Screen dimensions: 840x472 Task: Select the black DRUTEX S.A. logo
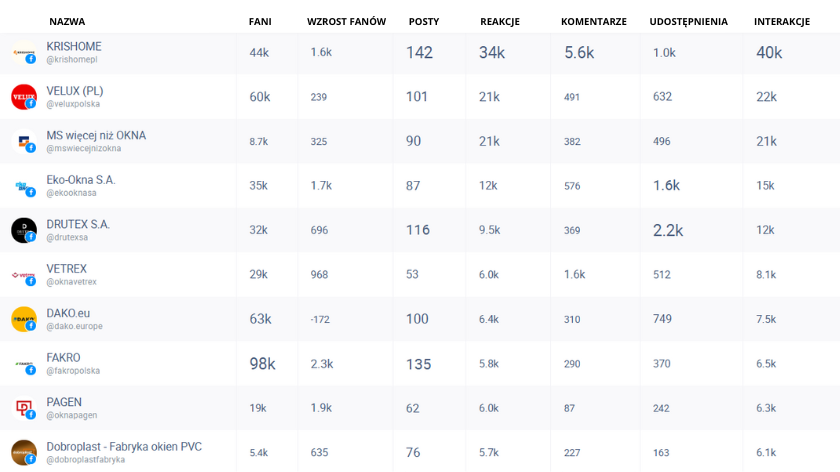tap(24, 230)
